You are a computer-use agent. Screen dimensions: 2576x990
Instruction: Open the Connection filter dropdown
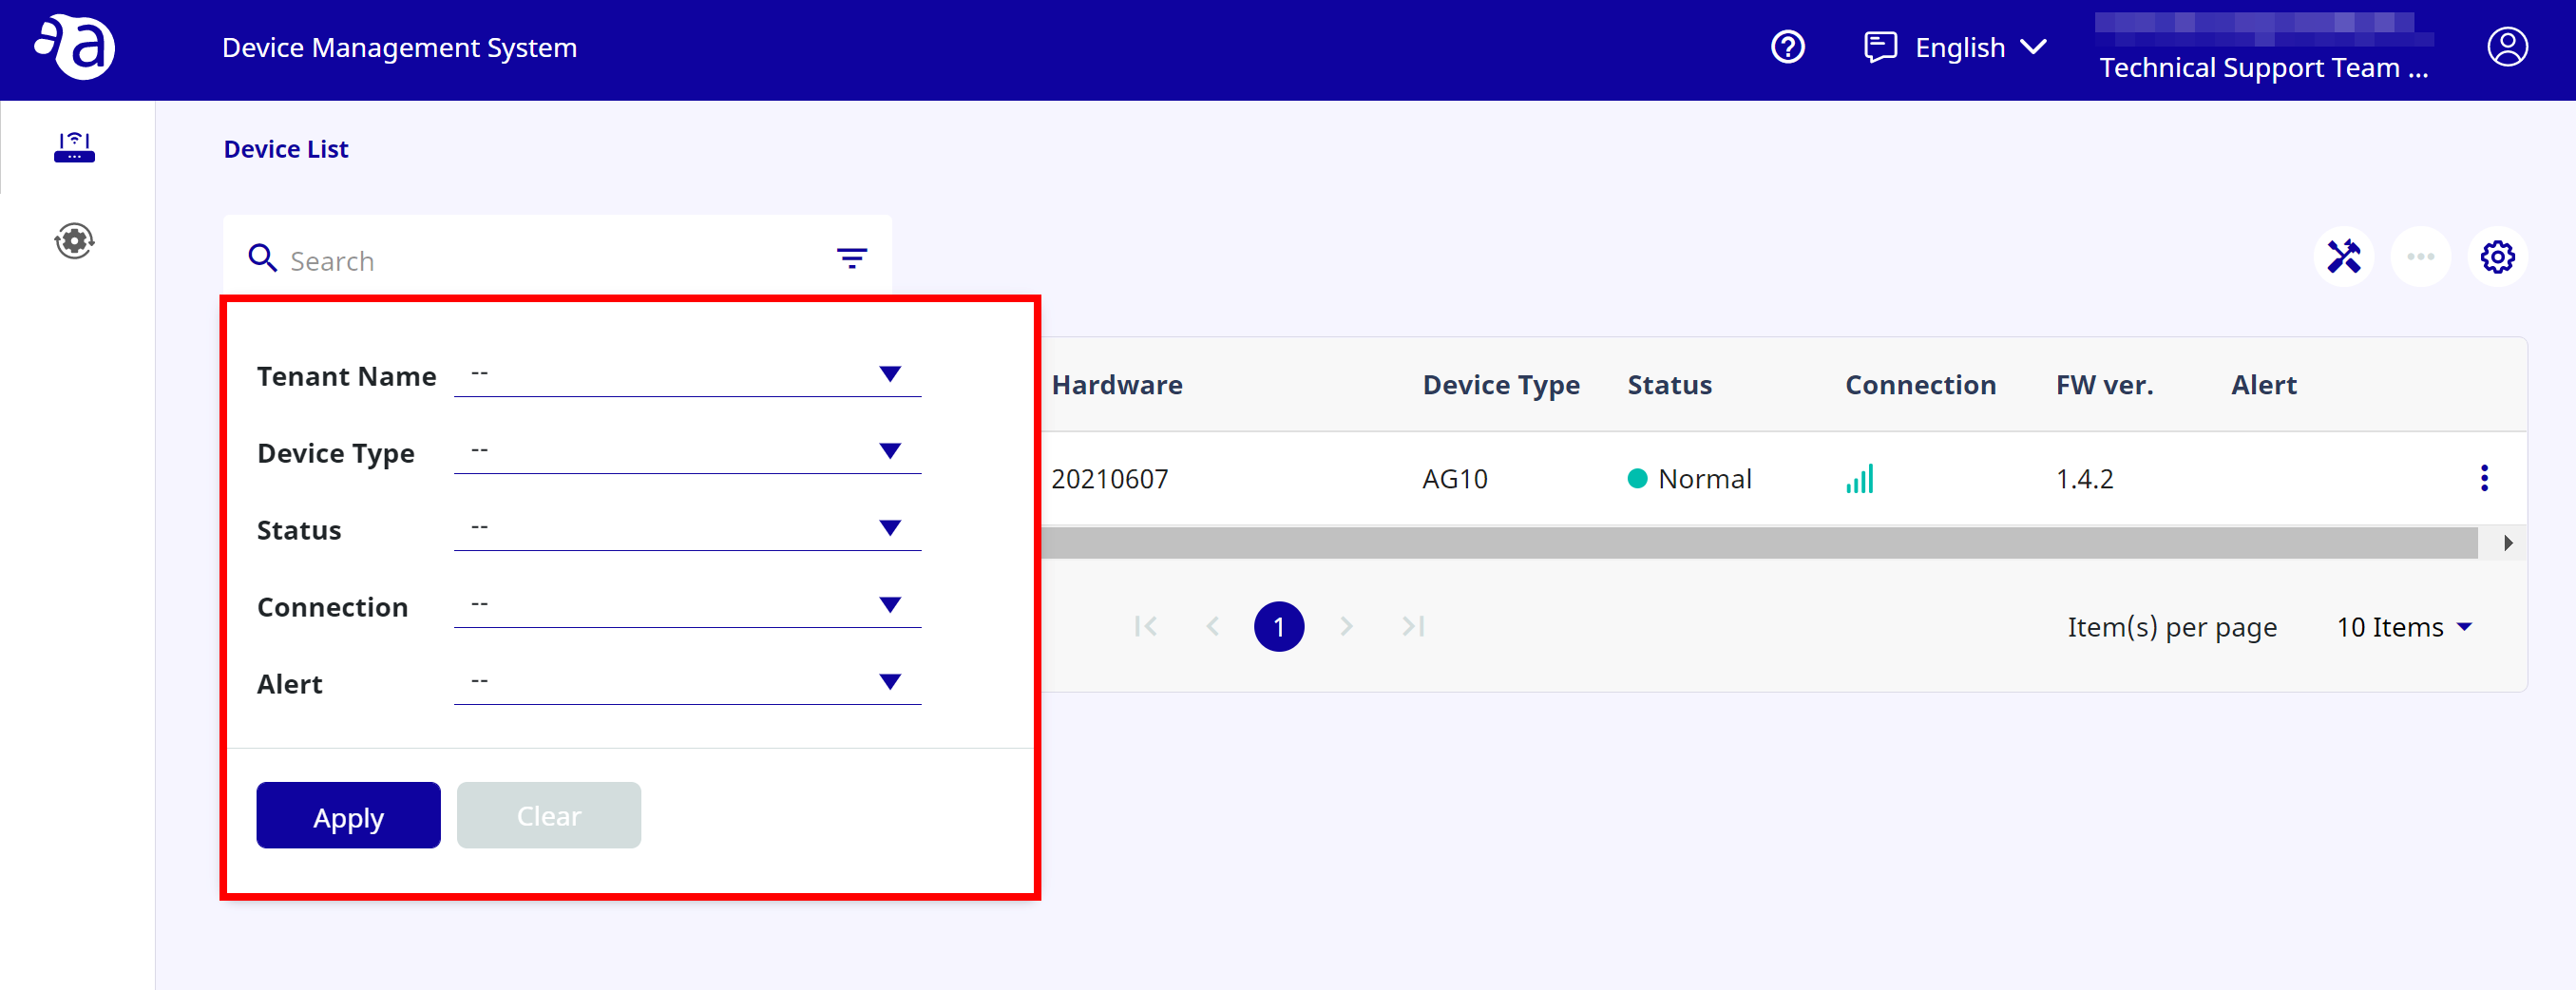pyautogui.click(x=687, y=605)
